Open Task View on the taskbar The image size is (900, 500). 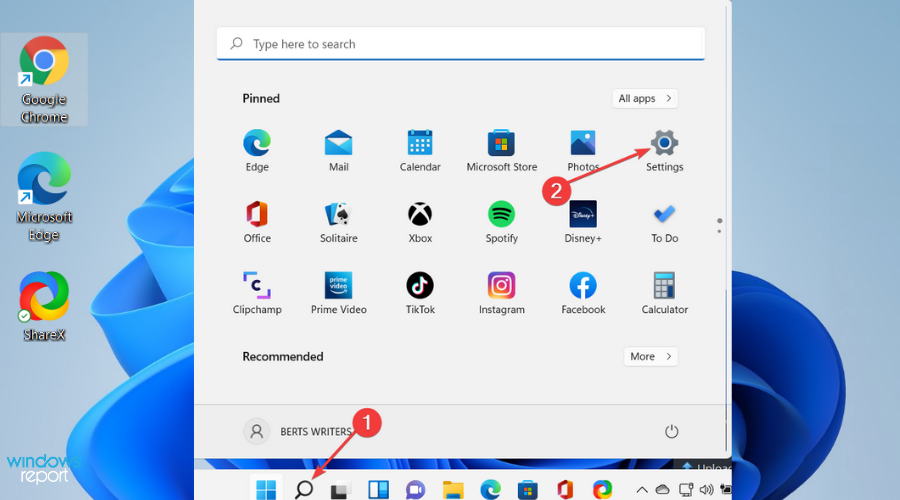[x=340, y=489]
